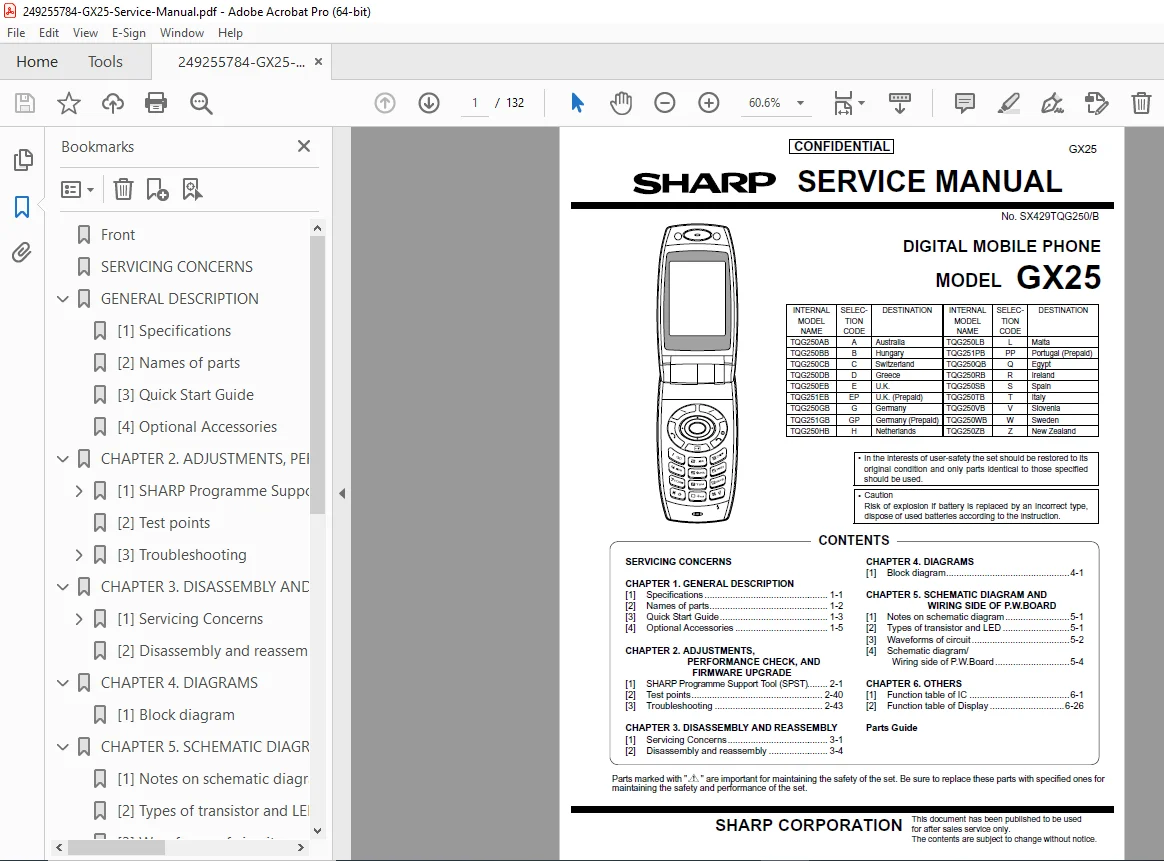Activate the Hand pan tool
The height and width of the screenshot is (861, 1164).
pyautogui.click(x=621, y=102)
